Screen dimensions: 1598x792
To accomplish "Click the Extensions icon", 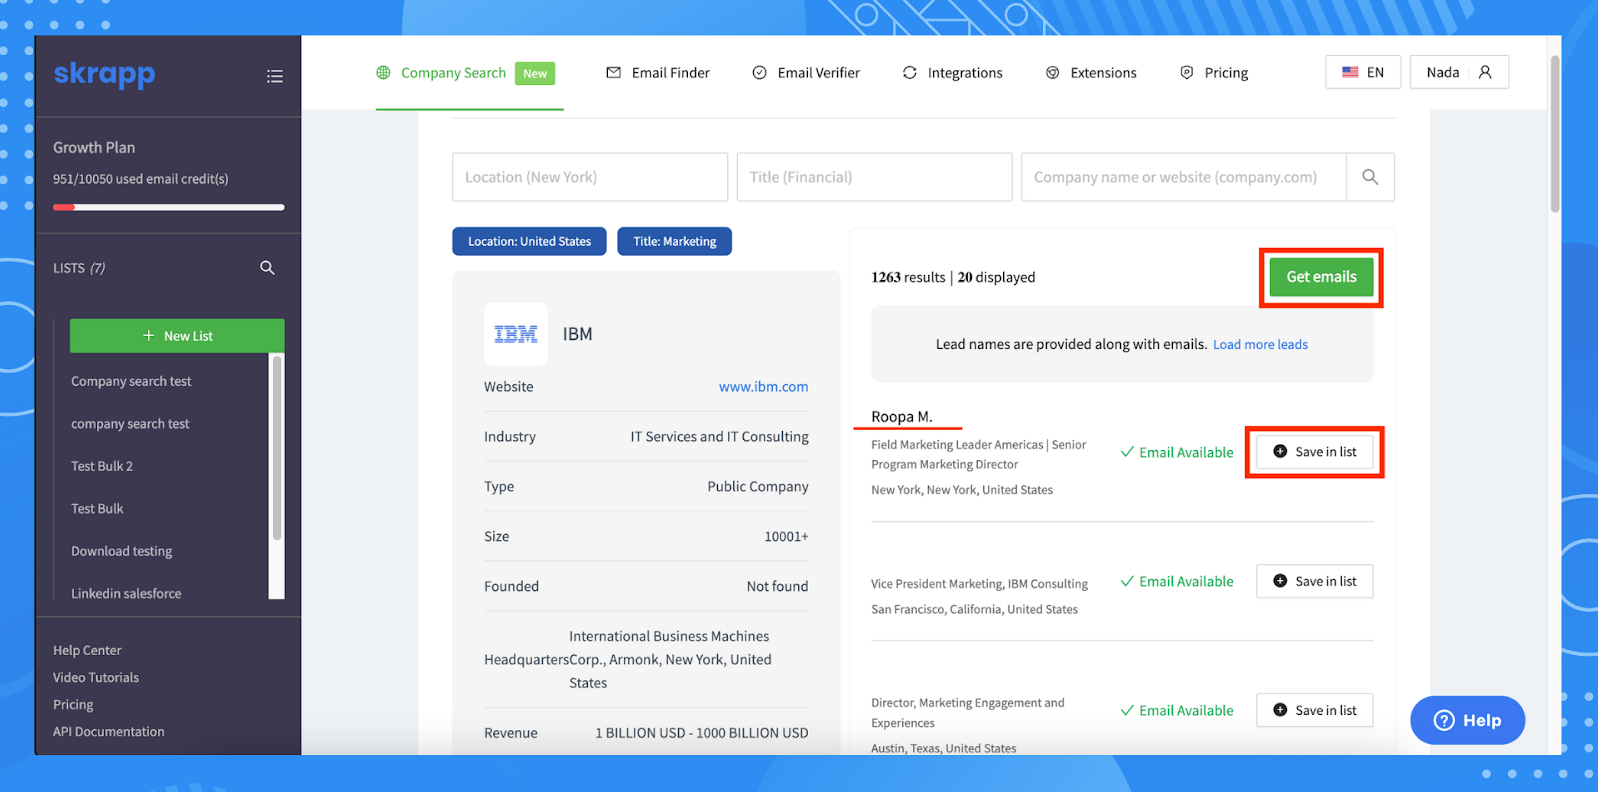I will pyautogui.click(x=1053, y=73).
